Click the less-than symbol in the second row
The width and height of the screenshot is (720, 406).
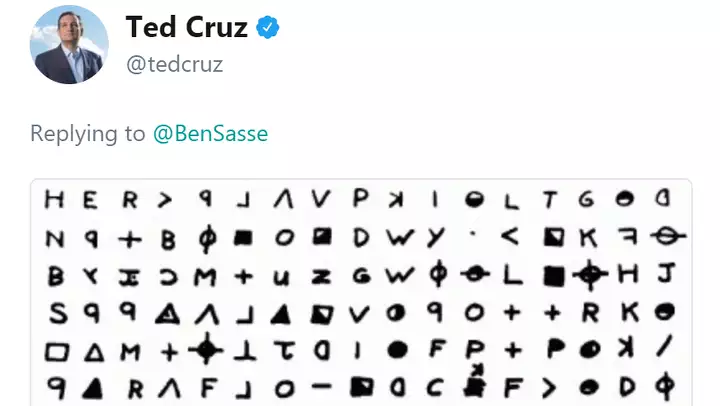click(509, 238)
